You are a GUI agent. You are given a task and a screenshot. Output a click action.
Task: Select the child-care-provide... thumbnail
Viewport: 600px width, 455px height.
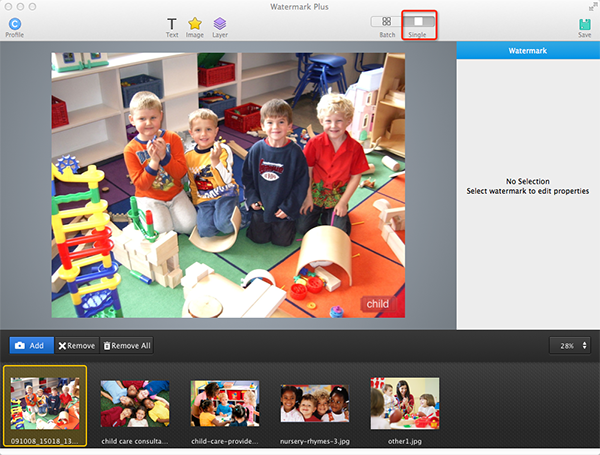point(225,403)
